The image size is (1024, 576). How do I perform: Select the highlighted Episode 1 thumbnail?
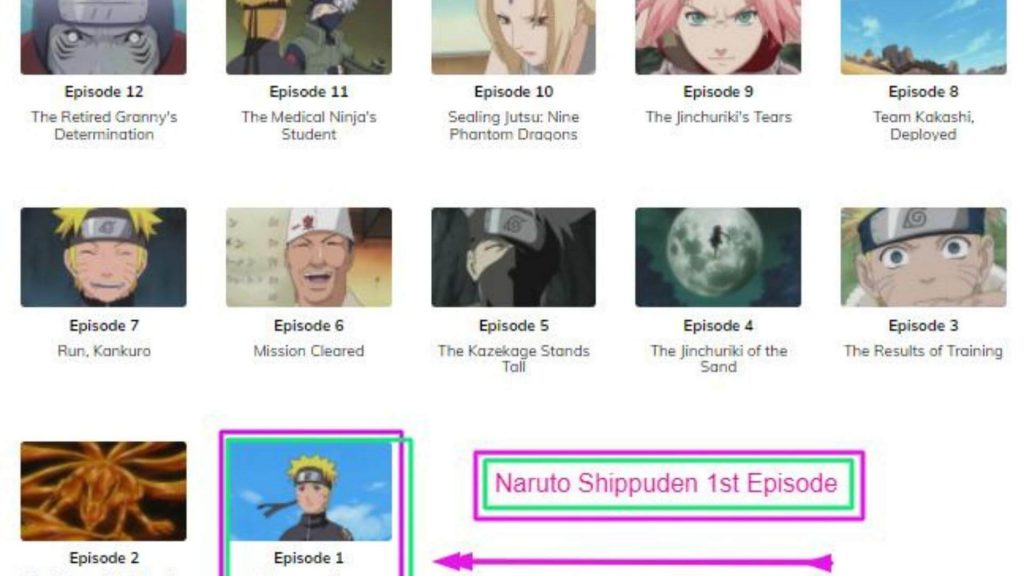tap(309, 491)
